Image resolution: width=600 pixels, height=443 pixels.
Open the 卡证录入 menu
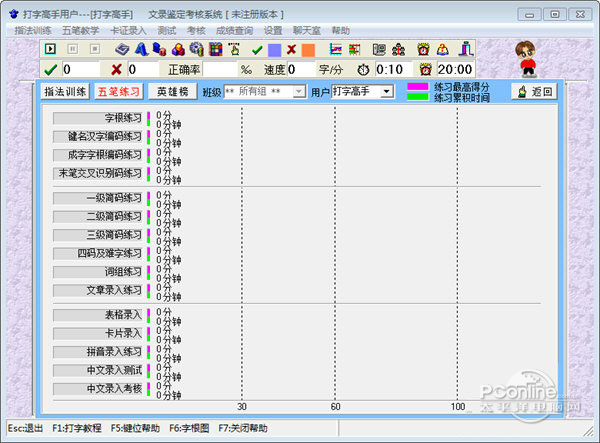[128, 31]
